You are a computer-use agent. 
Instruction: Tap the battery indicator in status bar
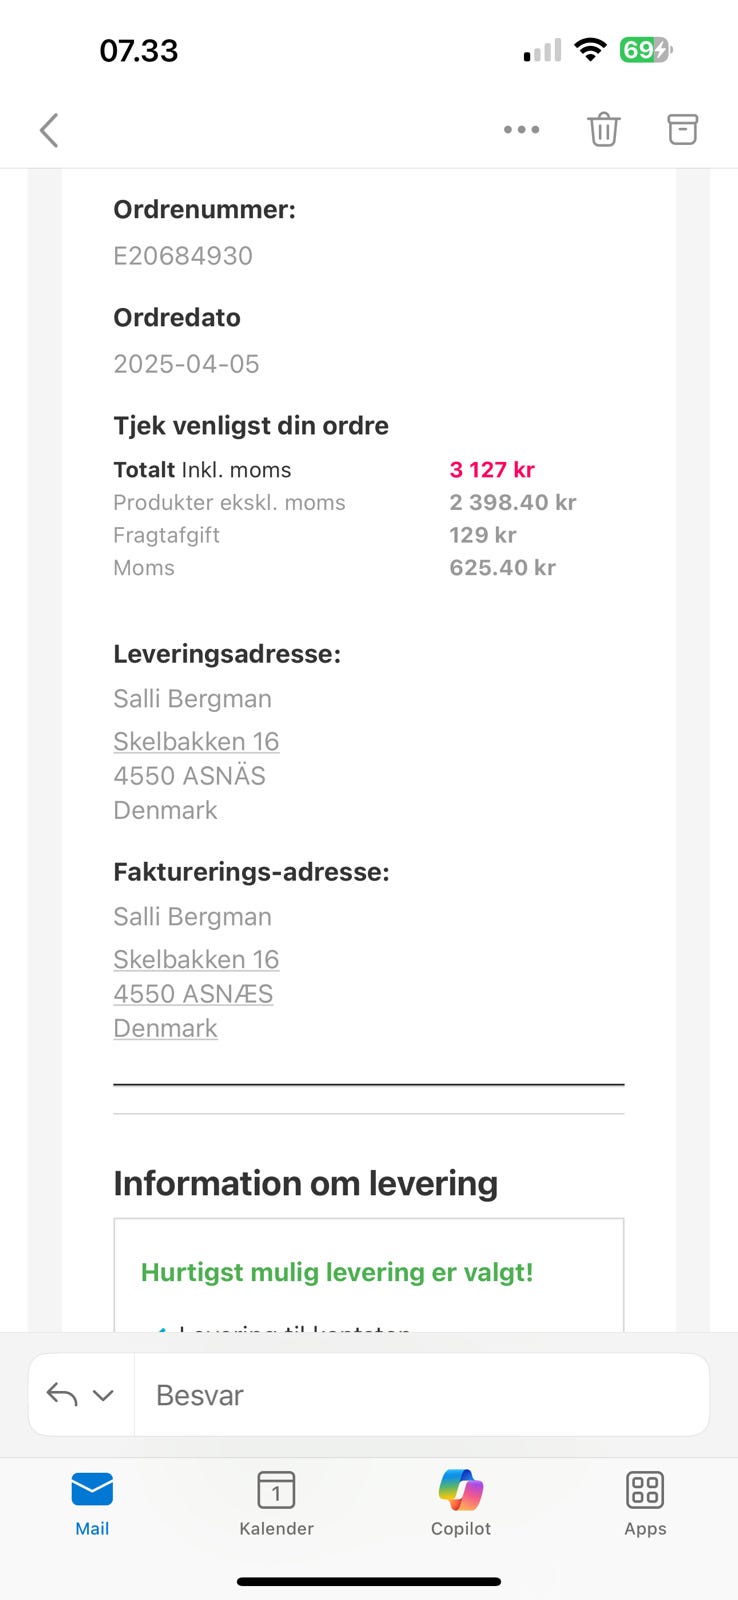(x=645, y=50)
